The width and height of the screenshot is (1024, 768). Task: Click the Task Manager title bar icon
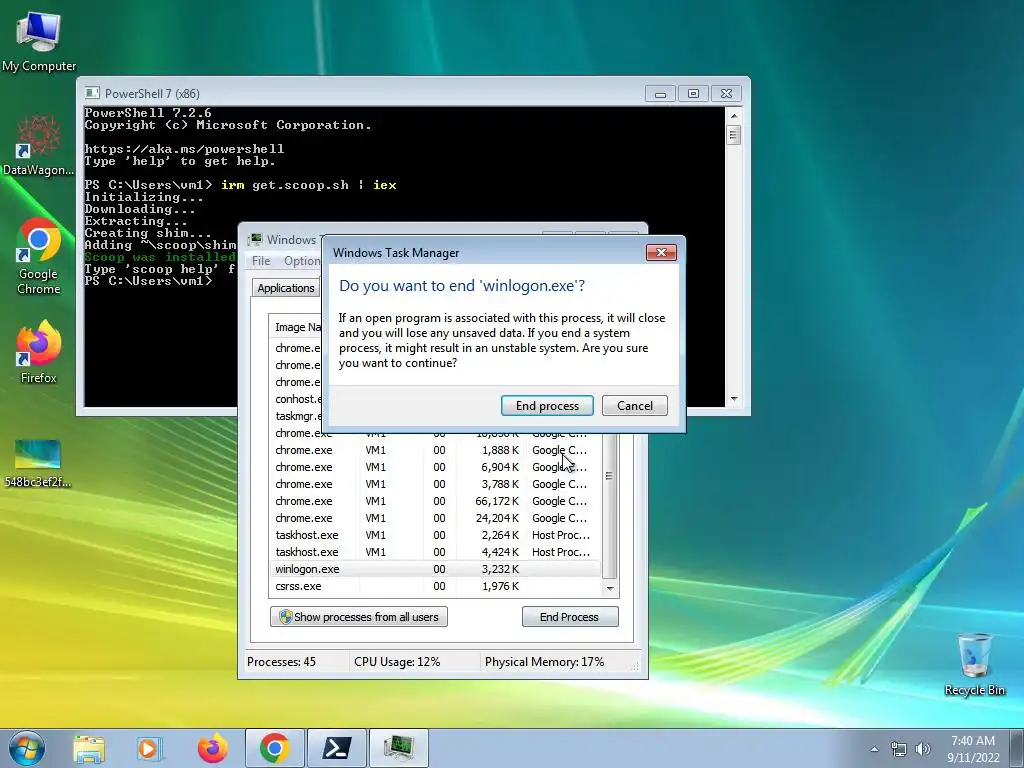[255, 240]
